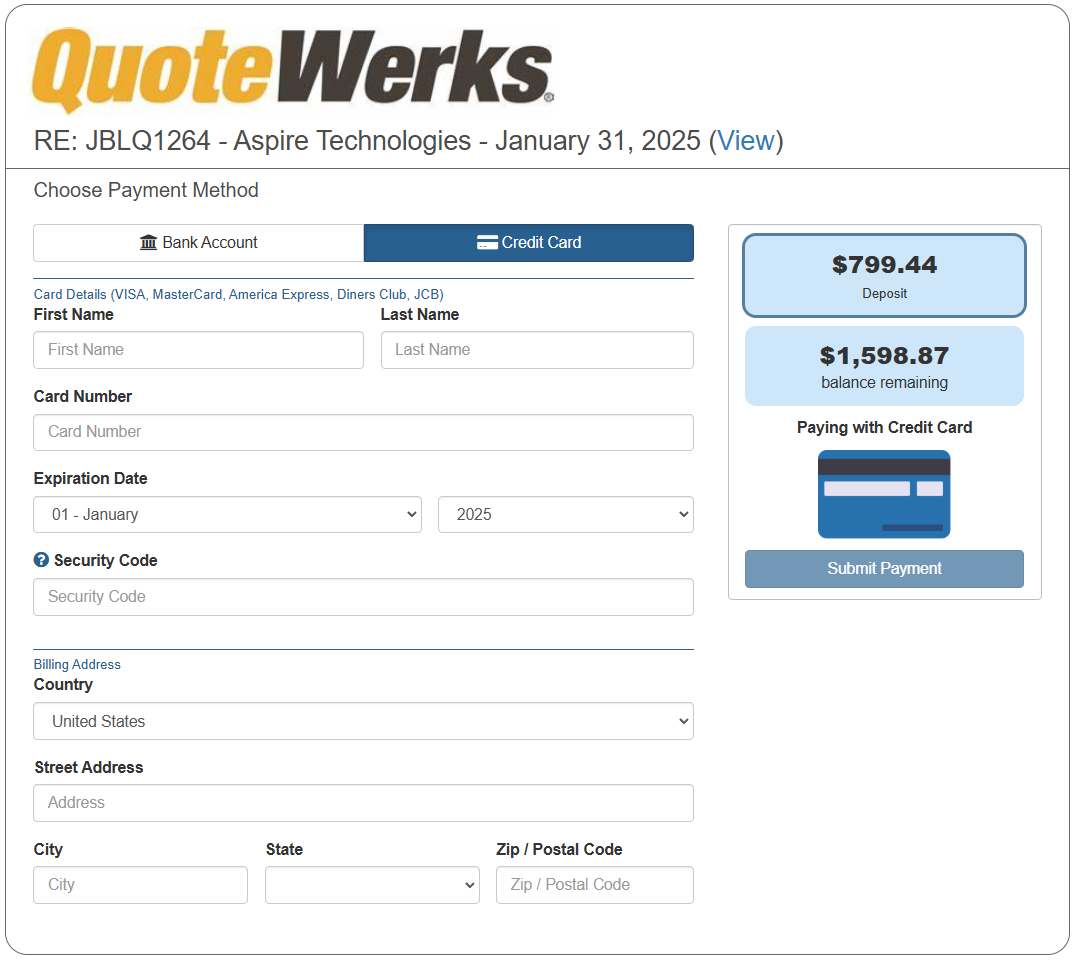Viewport: 1078px width, 963px height.
Task: Select the $799.44 Deposit amount option
Action: (884, 275)
